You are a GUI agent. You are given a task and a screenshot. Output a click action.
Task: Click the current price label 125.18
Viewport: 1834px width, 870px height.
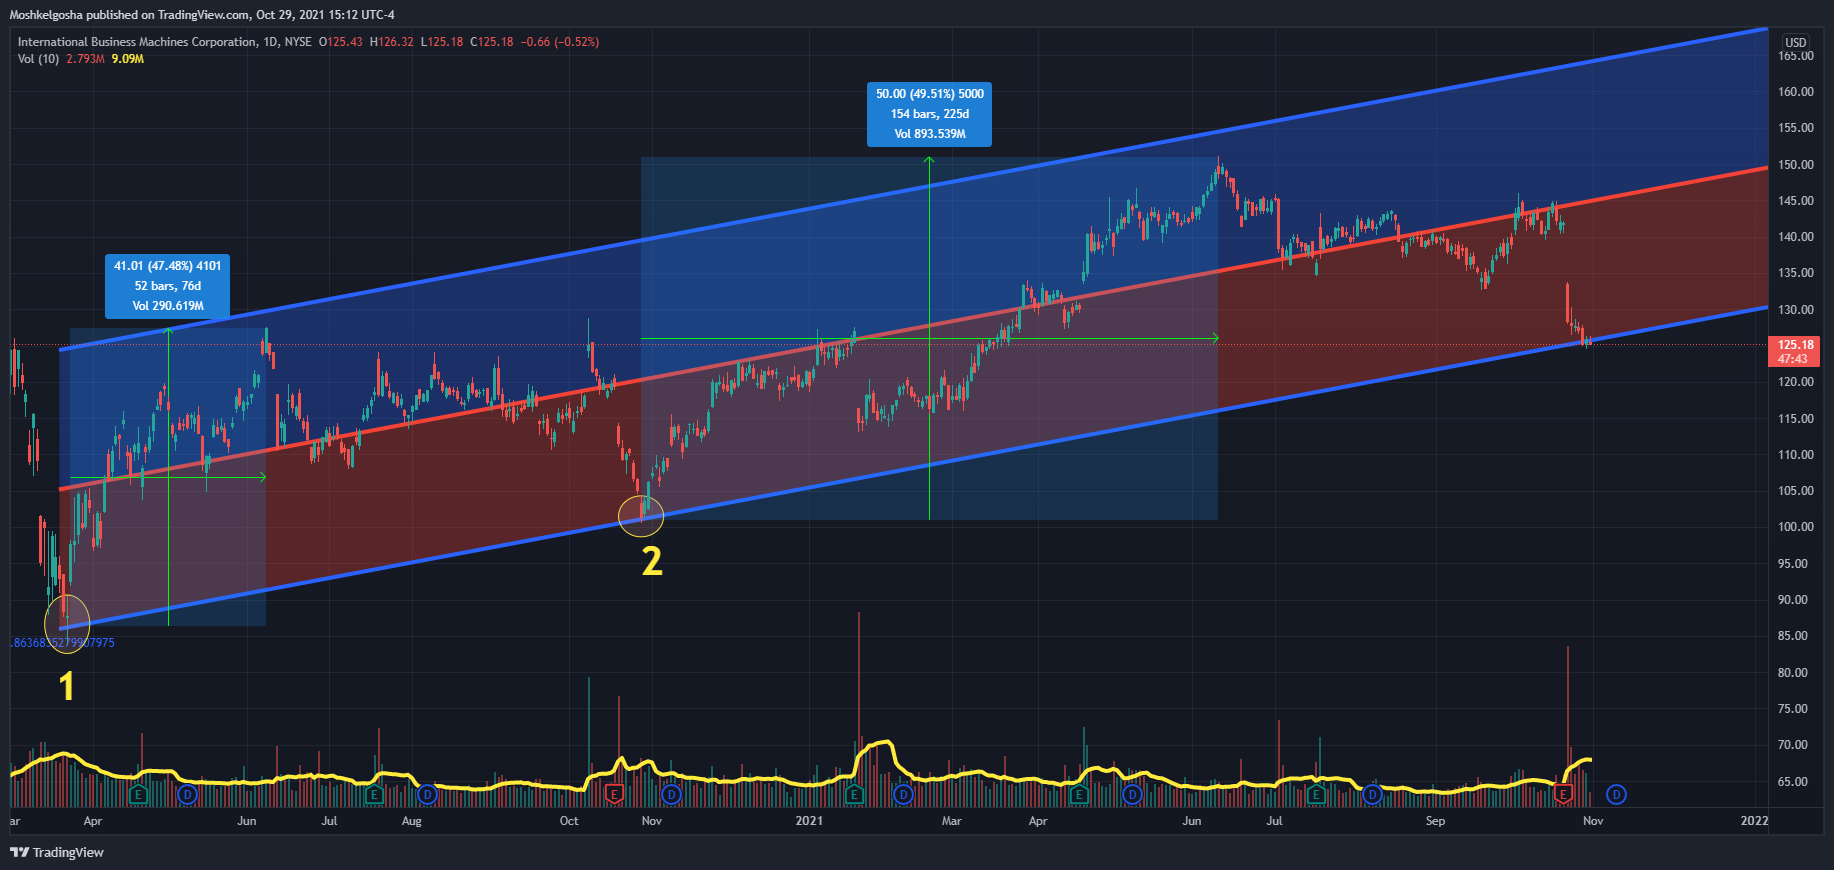click(x=1796, y=345)
